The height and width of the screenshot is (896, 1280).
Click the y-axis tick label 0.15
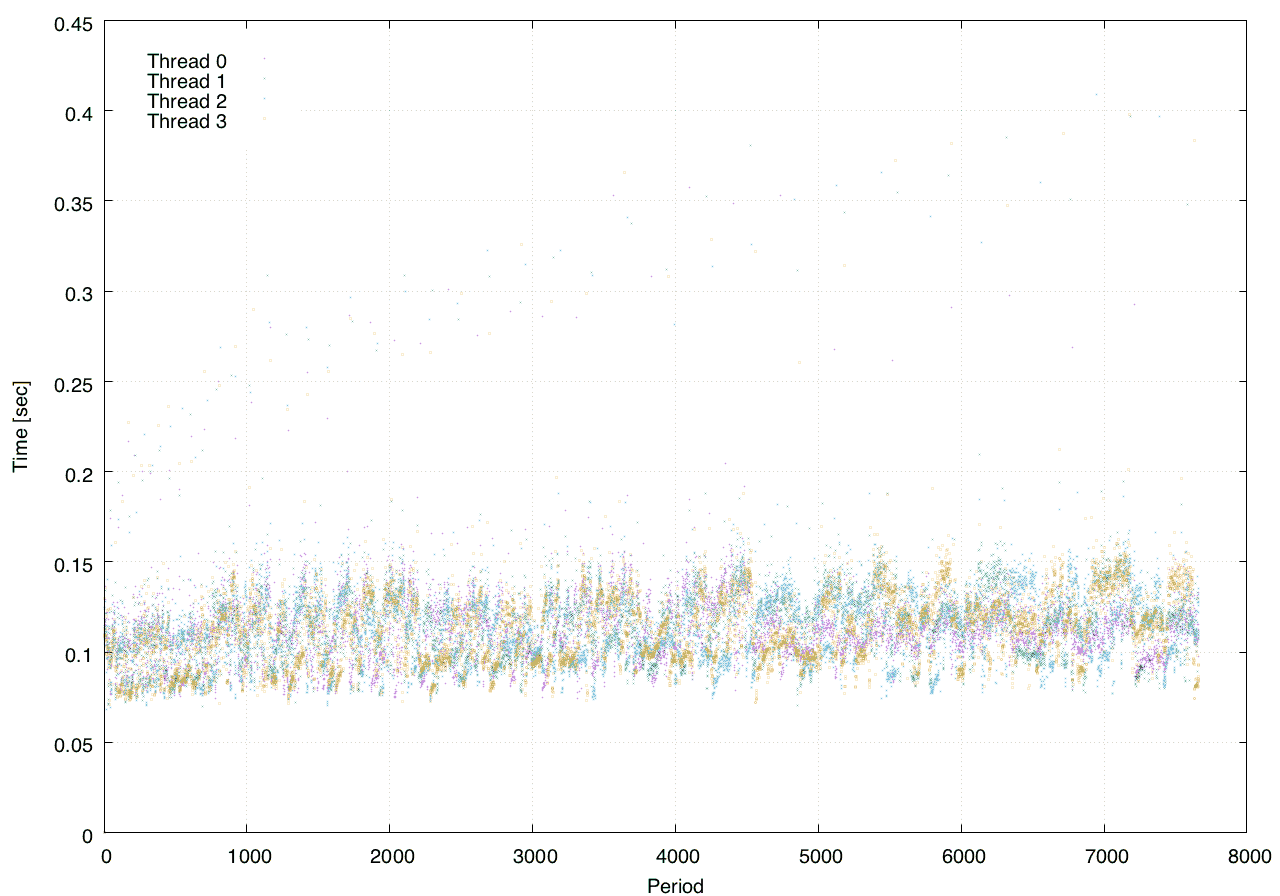[x=72, y=564]
